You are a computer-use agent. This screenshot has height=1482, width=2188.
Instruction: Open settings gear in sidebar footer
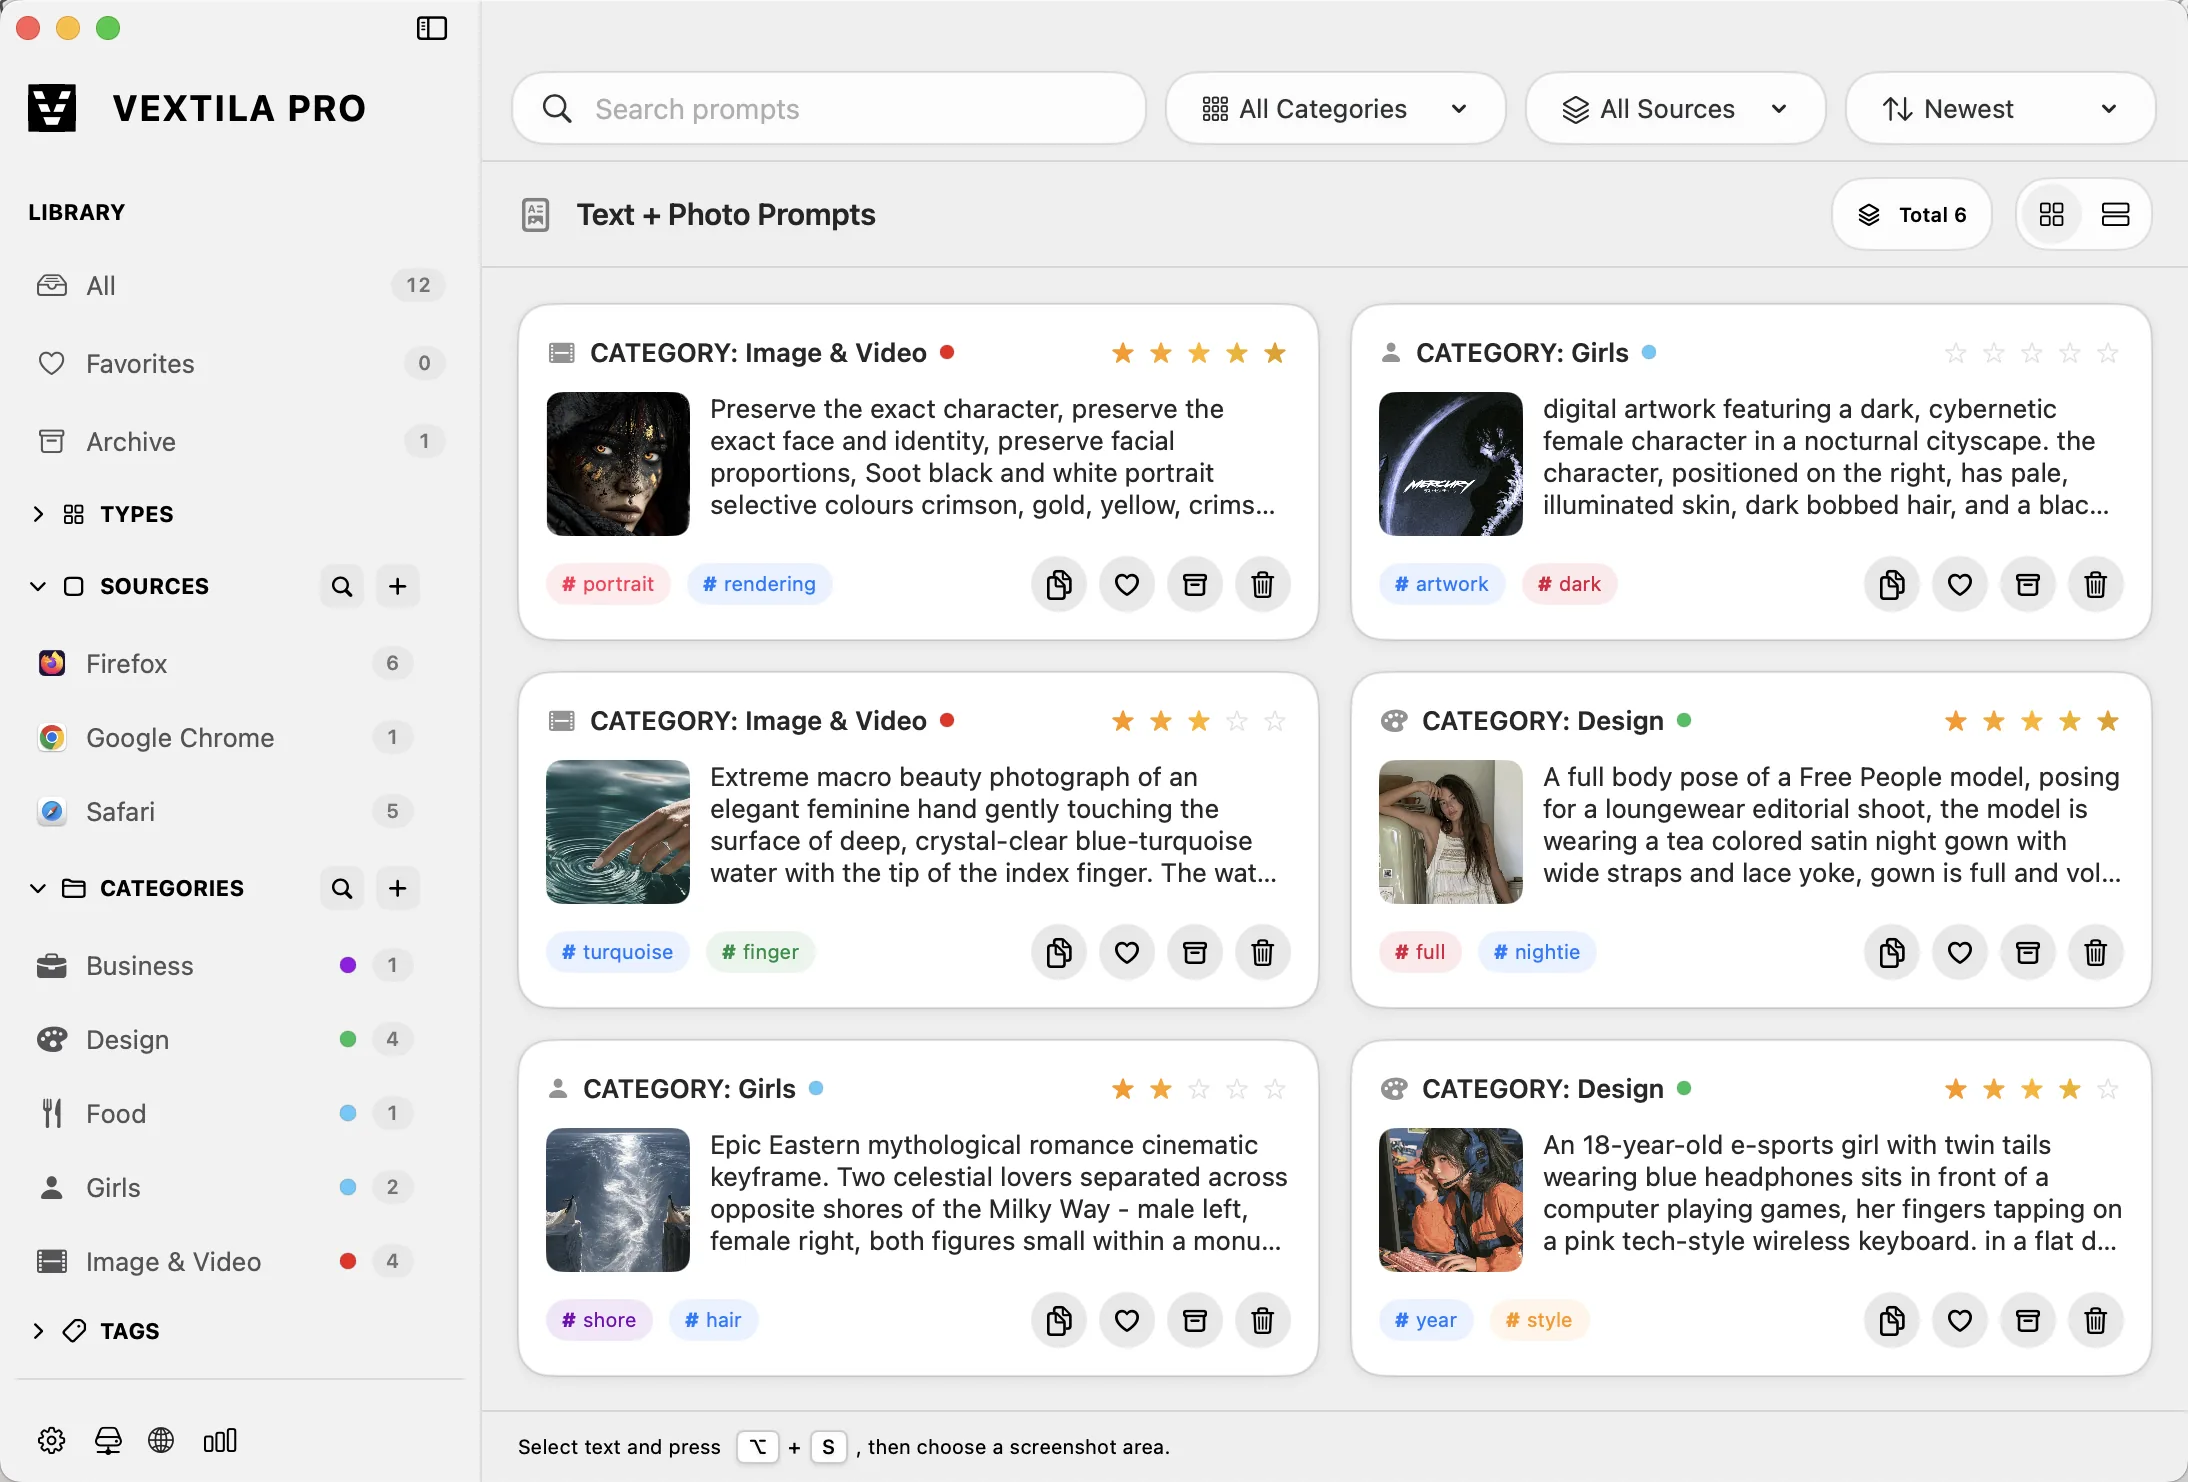[x=52, y=1440]
